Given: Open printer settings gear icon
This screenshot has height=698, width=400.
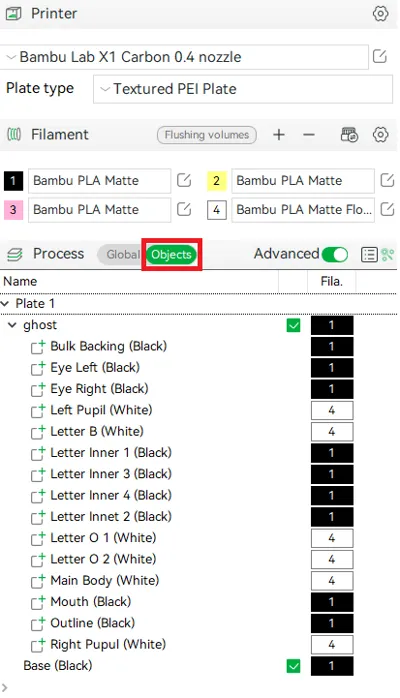Looking at the screenshot, I should tap(380, 13).
